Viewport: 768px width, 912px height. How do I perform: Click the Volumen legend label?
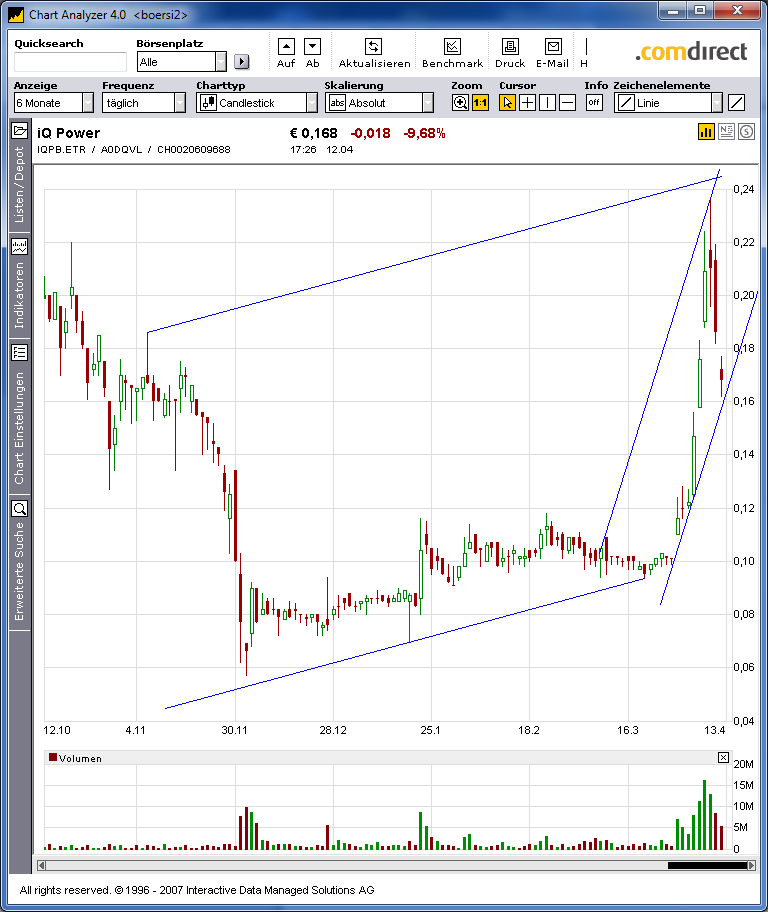point(80,758)
